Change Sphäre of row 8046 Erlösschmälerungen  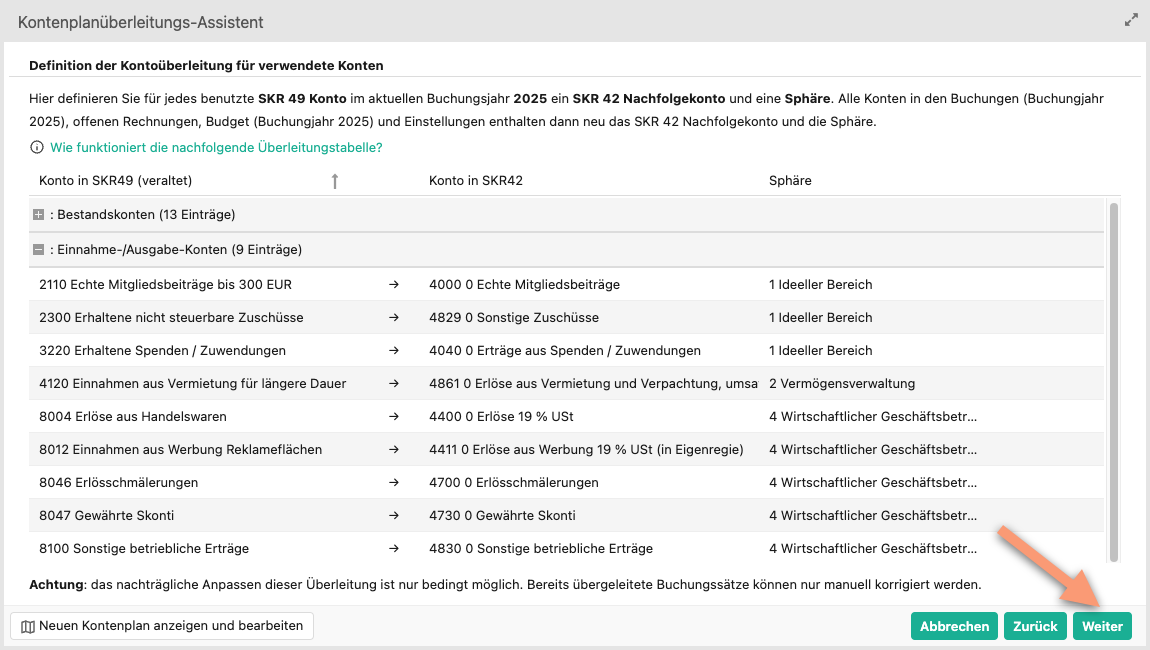873,483
